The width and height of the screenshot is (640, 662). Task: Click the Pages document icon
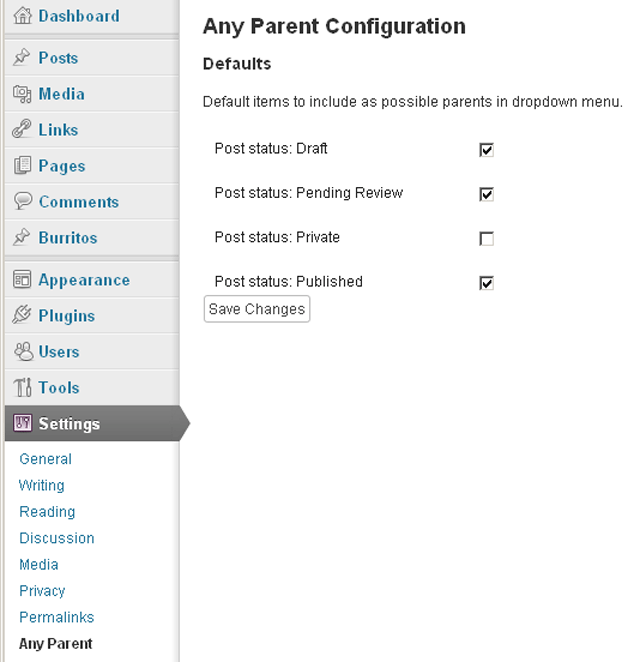click(x=22, y=165)
